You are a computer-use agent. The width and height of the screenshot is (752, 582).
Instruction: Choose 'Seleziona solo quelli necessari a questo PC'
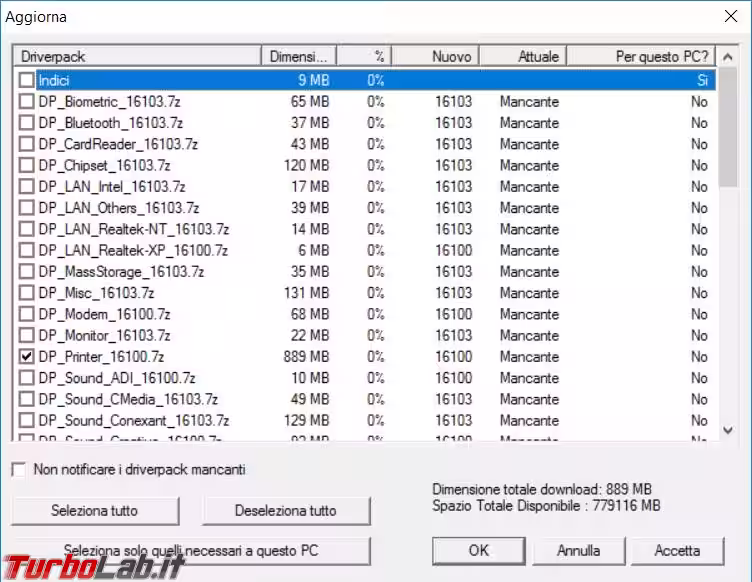[192, 550]
